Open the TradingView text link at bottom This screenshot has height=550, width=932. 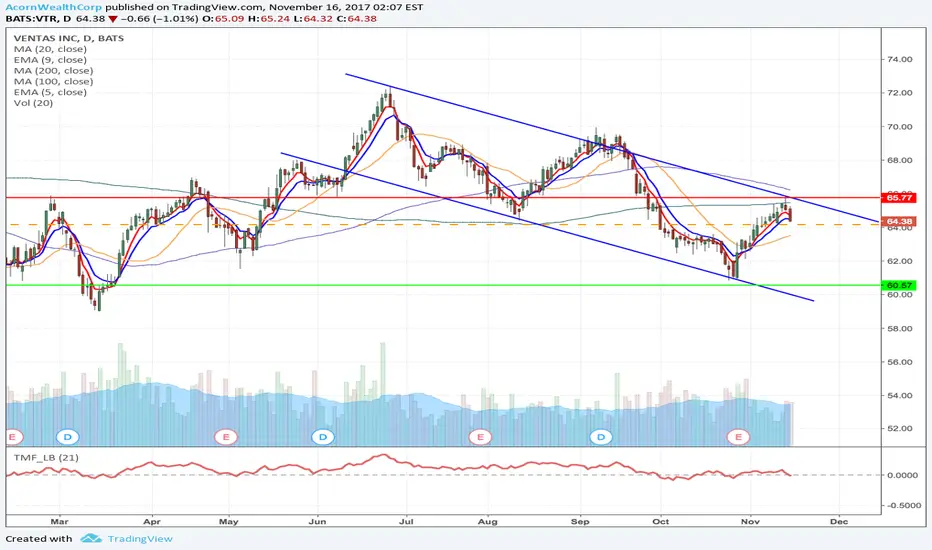[140, 539]
